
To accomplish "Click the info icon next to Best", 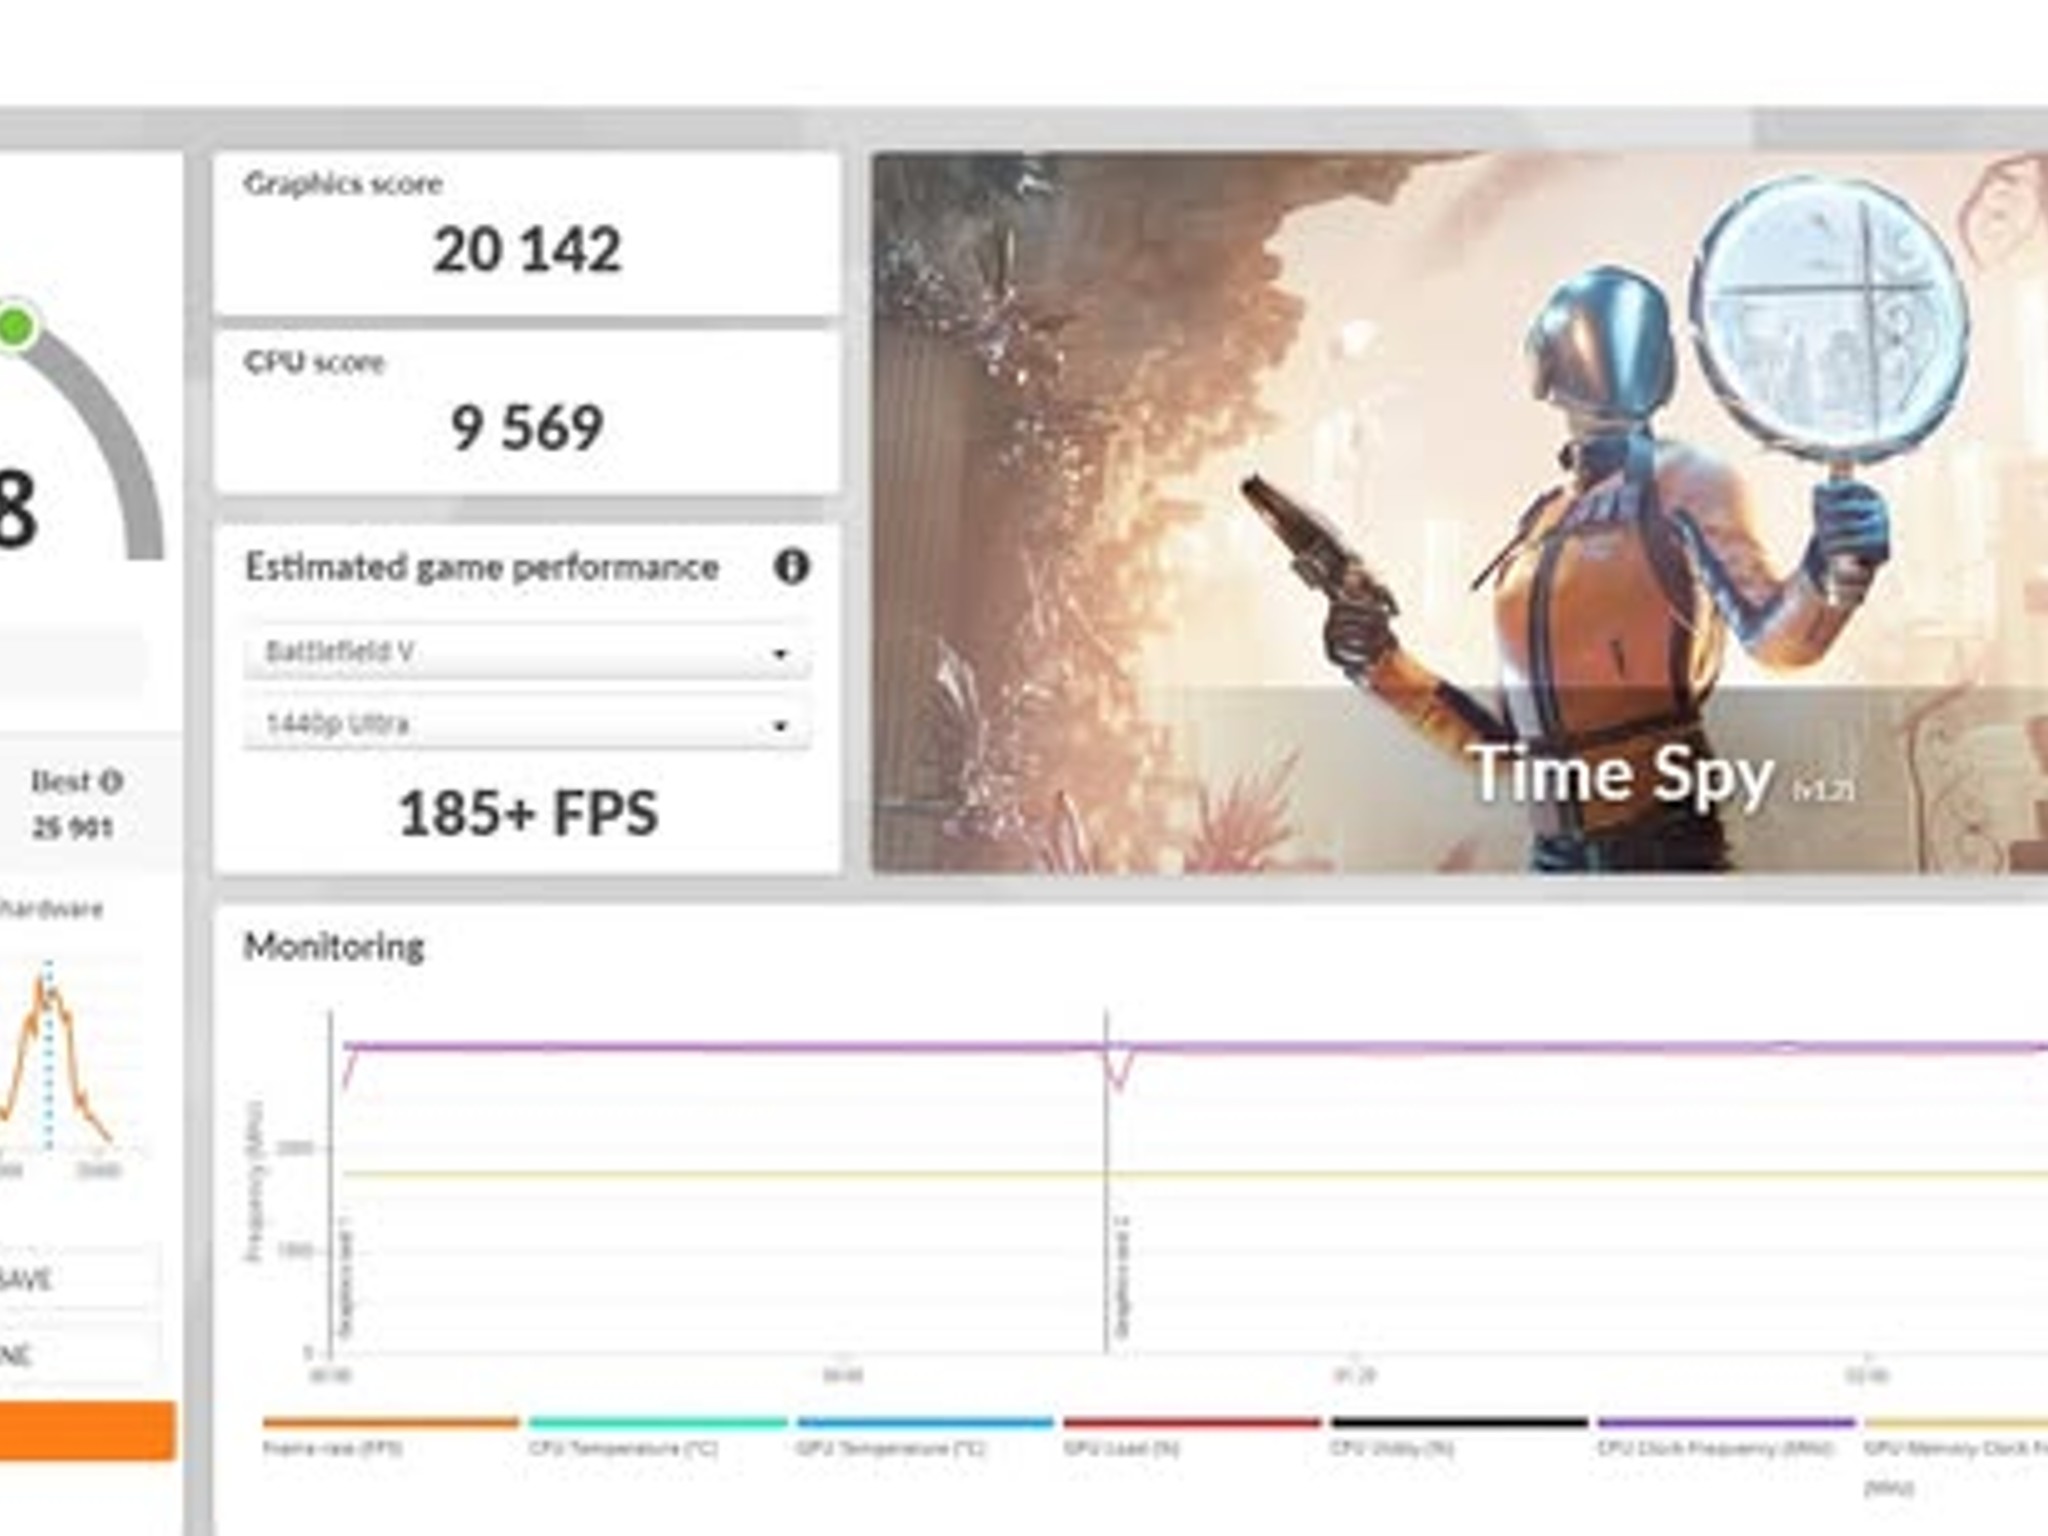I will [112, 781].
